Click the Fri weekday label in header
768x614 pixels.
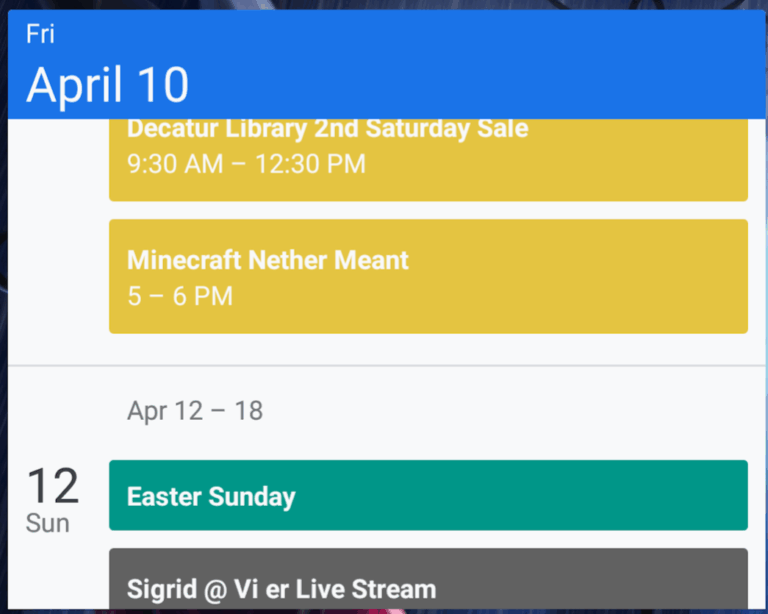[40, 35]
